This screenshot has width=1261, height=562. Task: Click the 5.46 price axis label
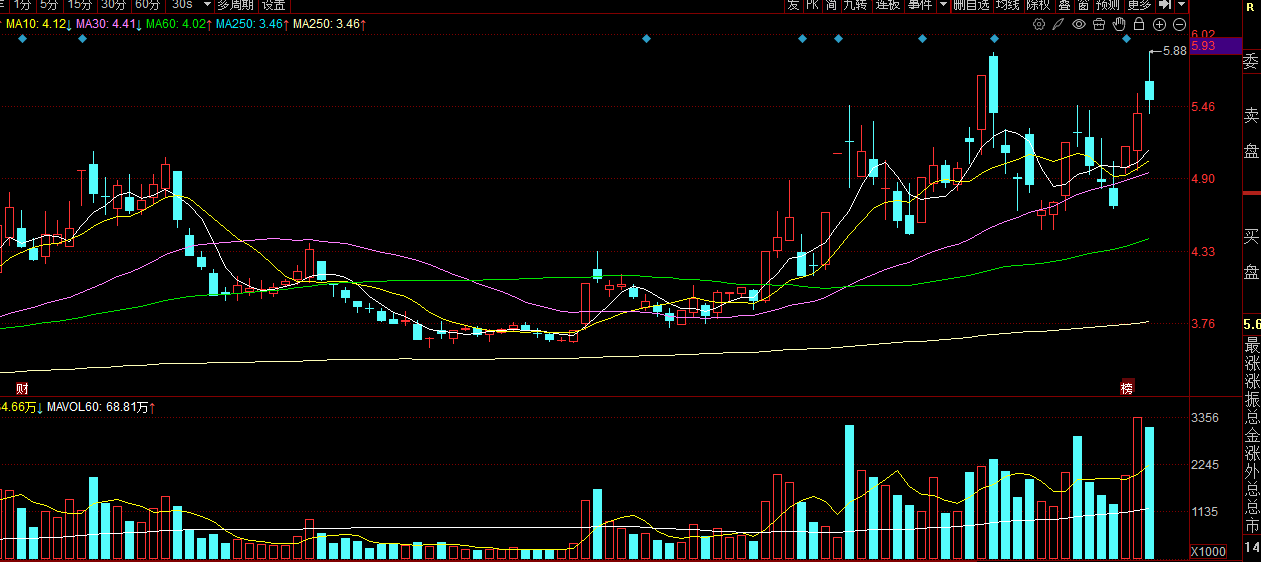pos(1203,107)
